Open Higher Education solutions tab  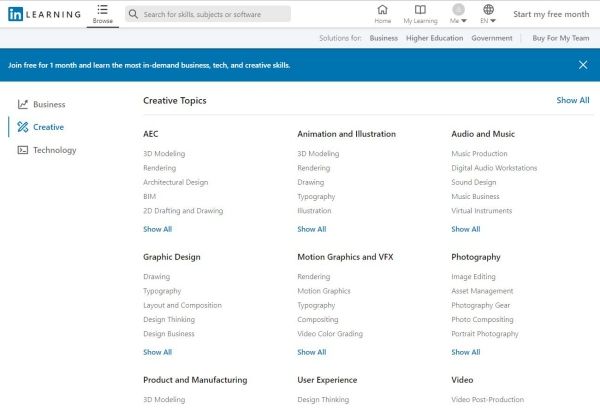433,38
